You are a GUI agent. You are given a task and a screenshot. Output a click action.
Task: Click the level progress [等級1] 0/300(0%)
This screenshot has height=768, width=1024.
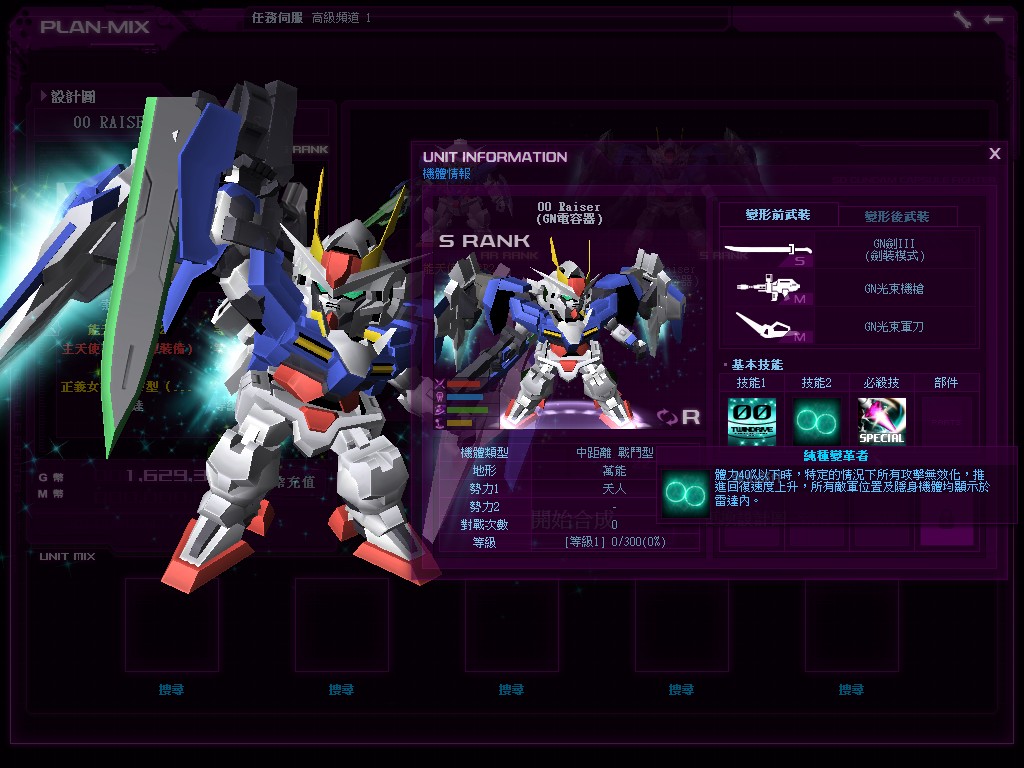(x=615, y=541)
